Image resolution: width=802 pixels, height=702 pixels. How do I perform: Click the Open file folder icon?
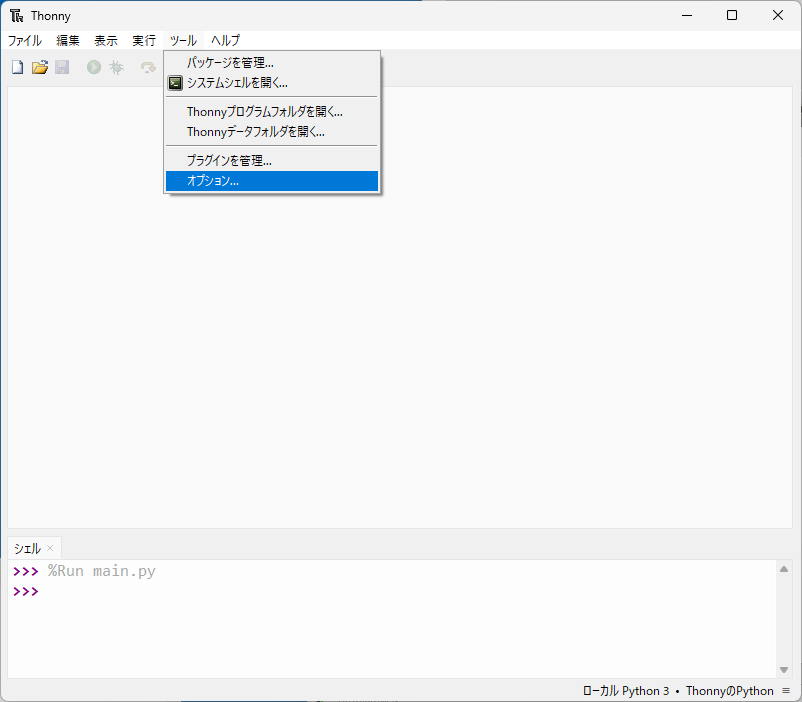[40, 67]
